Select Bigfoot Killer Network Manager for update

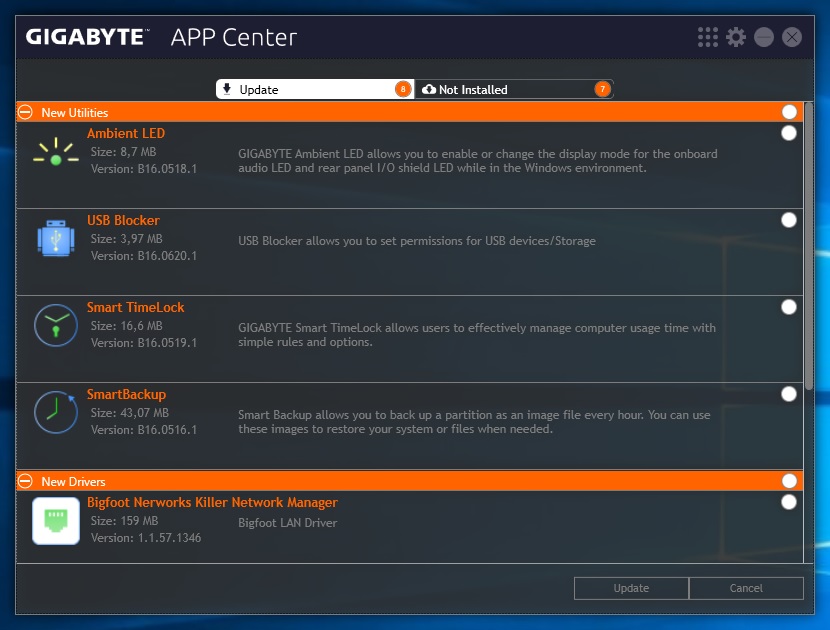pos(789,502)
